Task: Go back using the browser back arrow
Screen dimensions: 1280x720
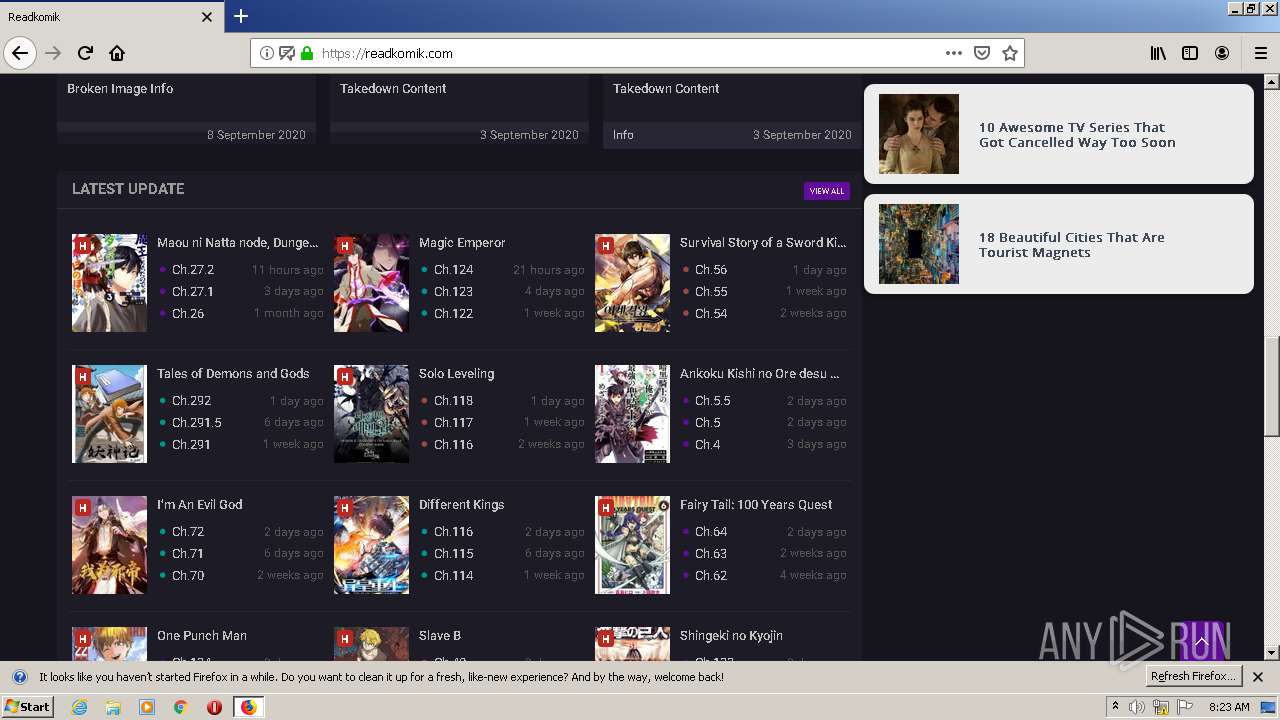Action: (20, 53)
